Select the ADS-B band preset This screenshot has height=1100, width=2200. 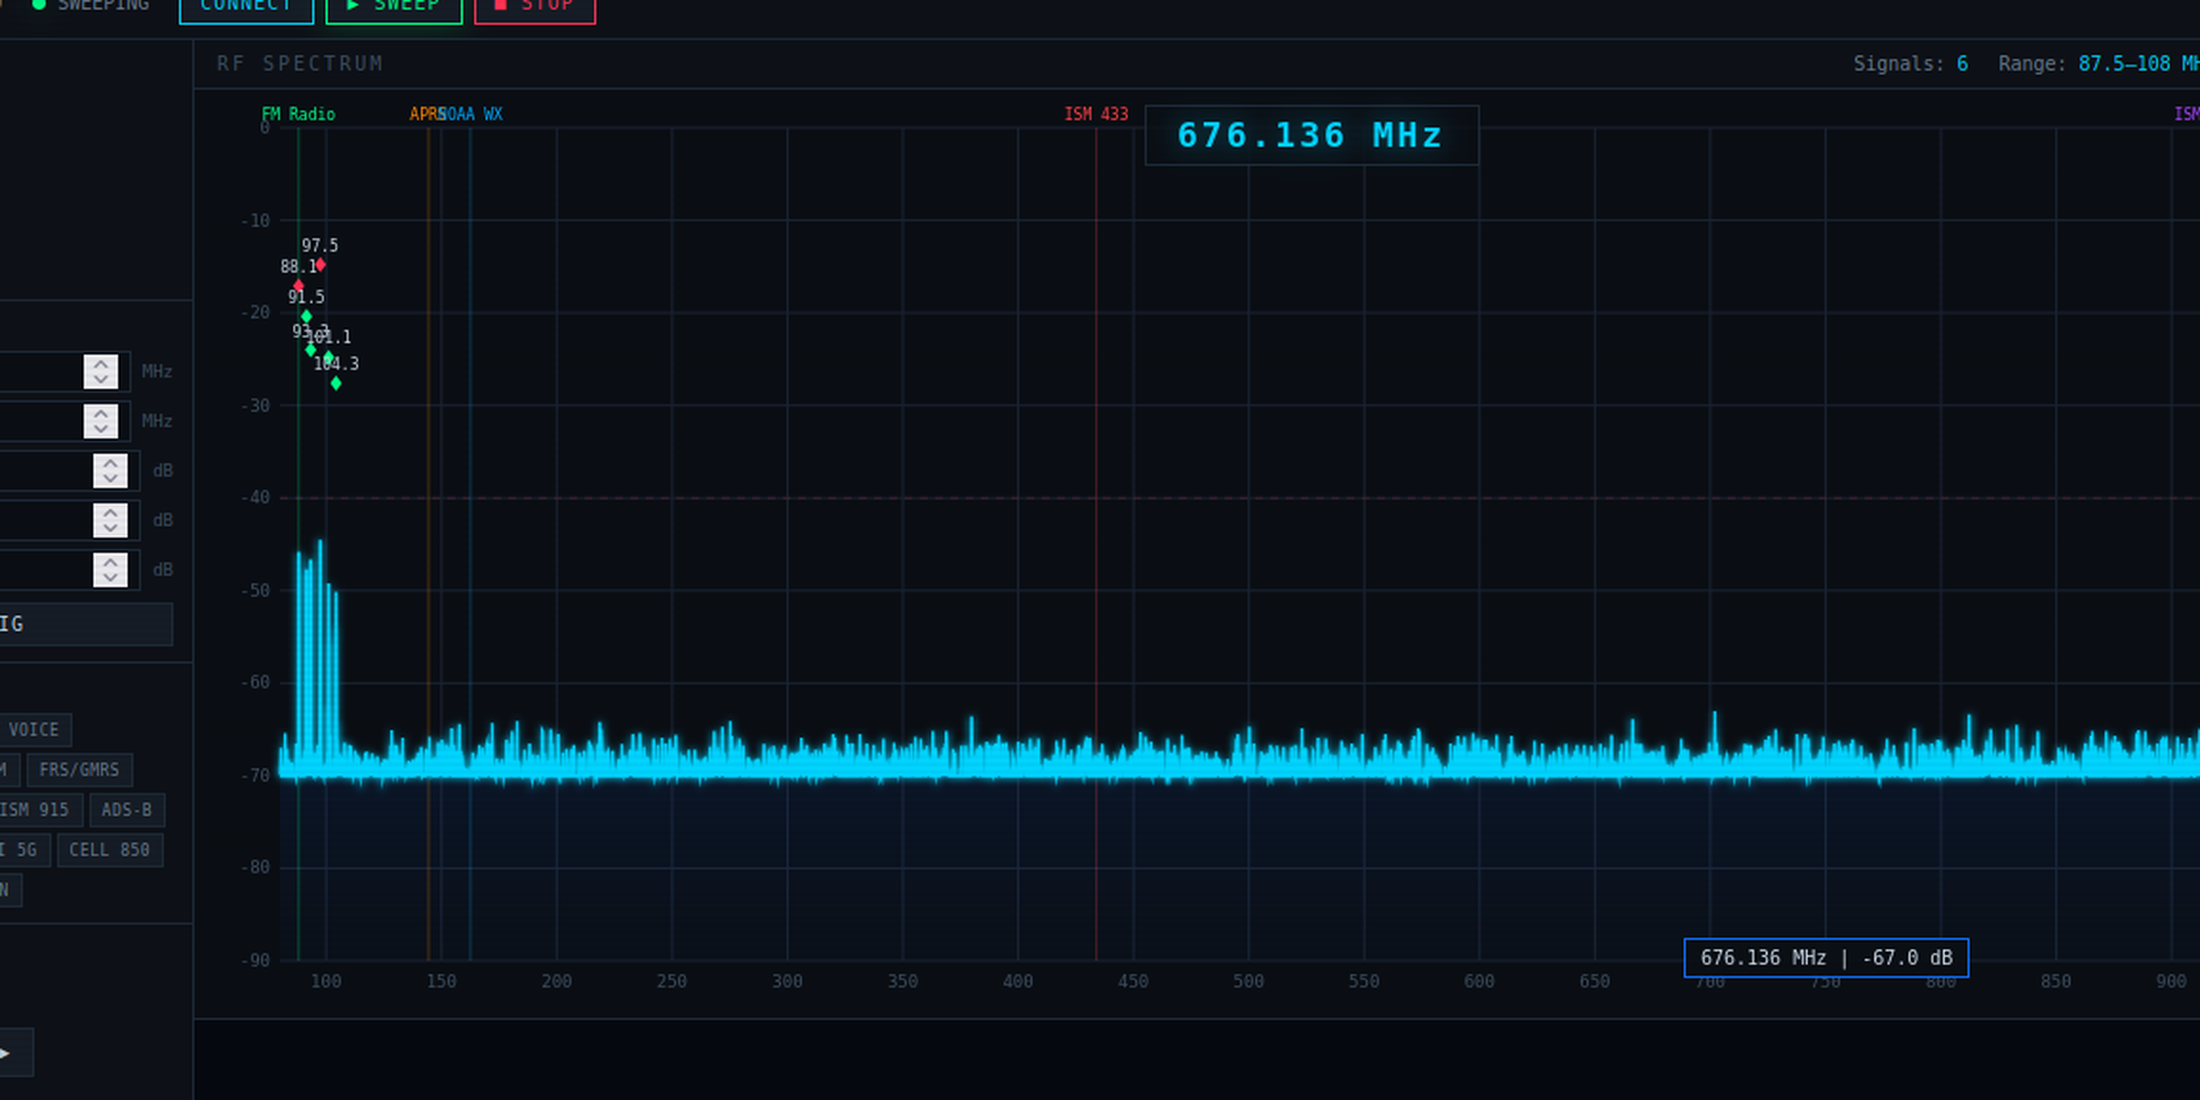tap(127, 810)
